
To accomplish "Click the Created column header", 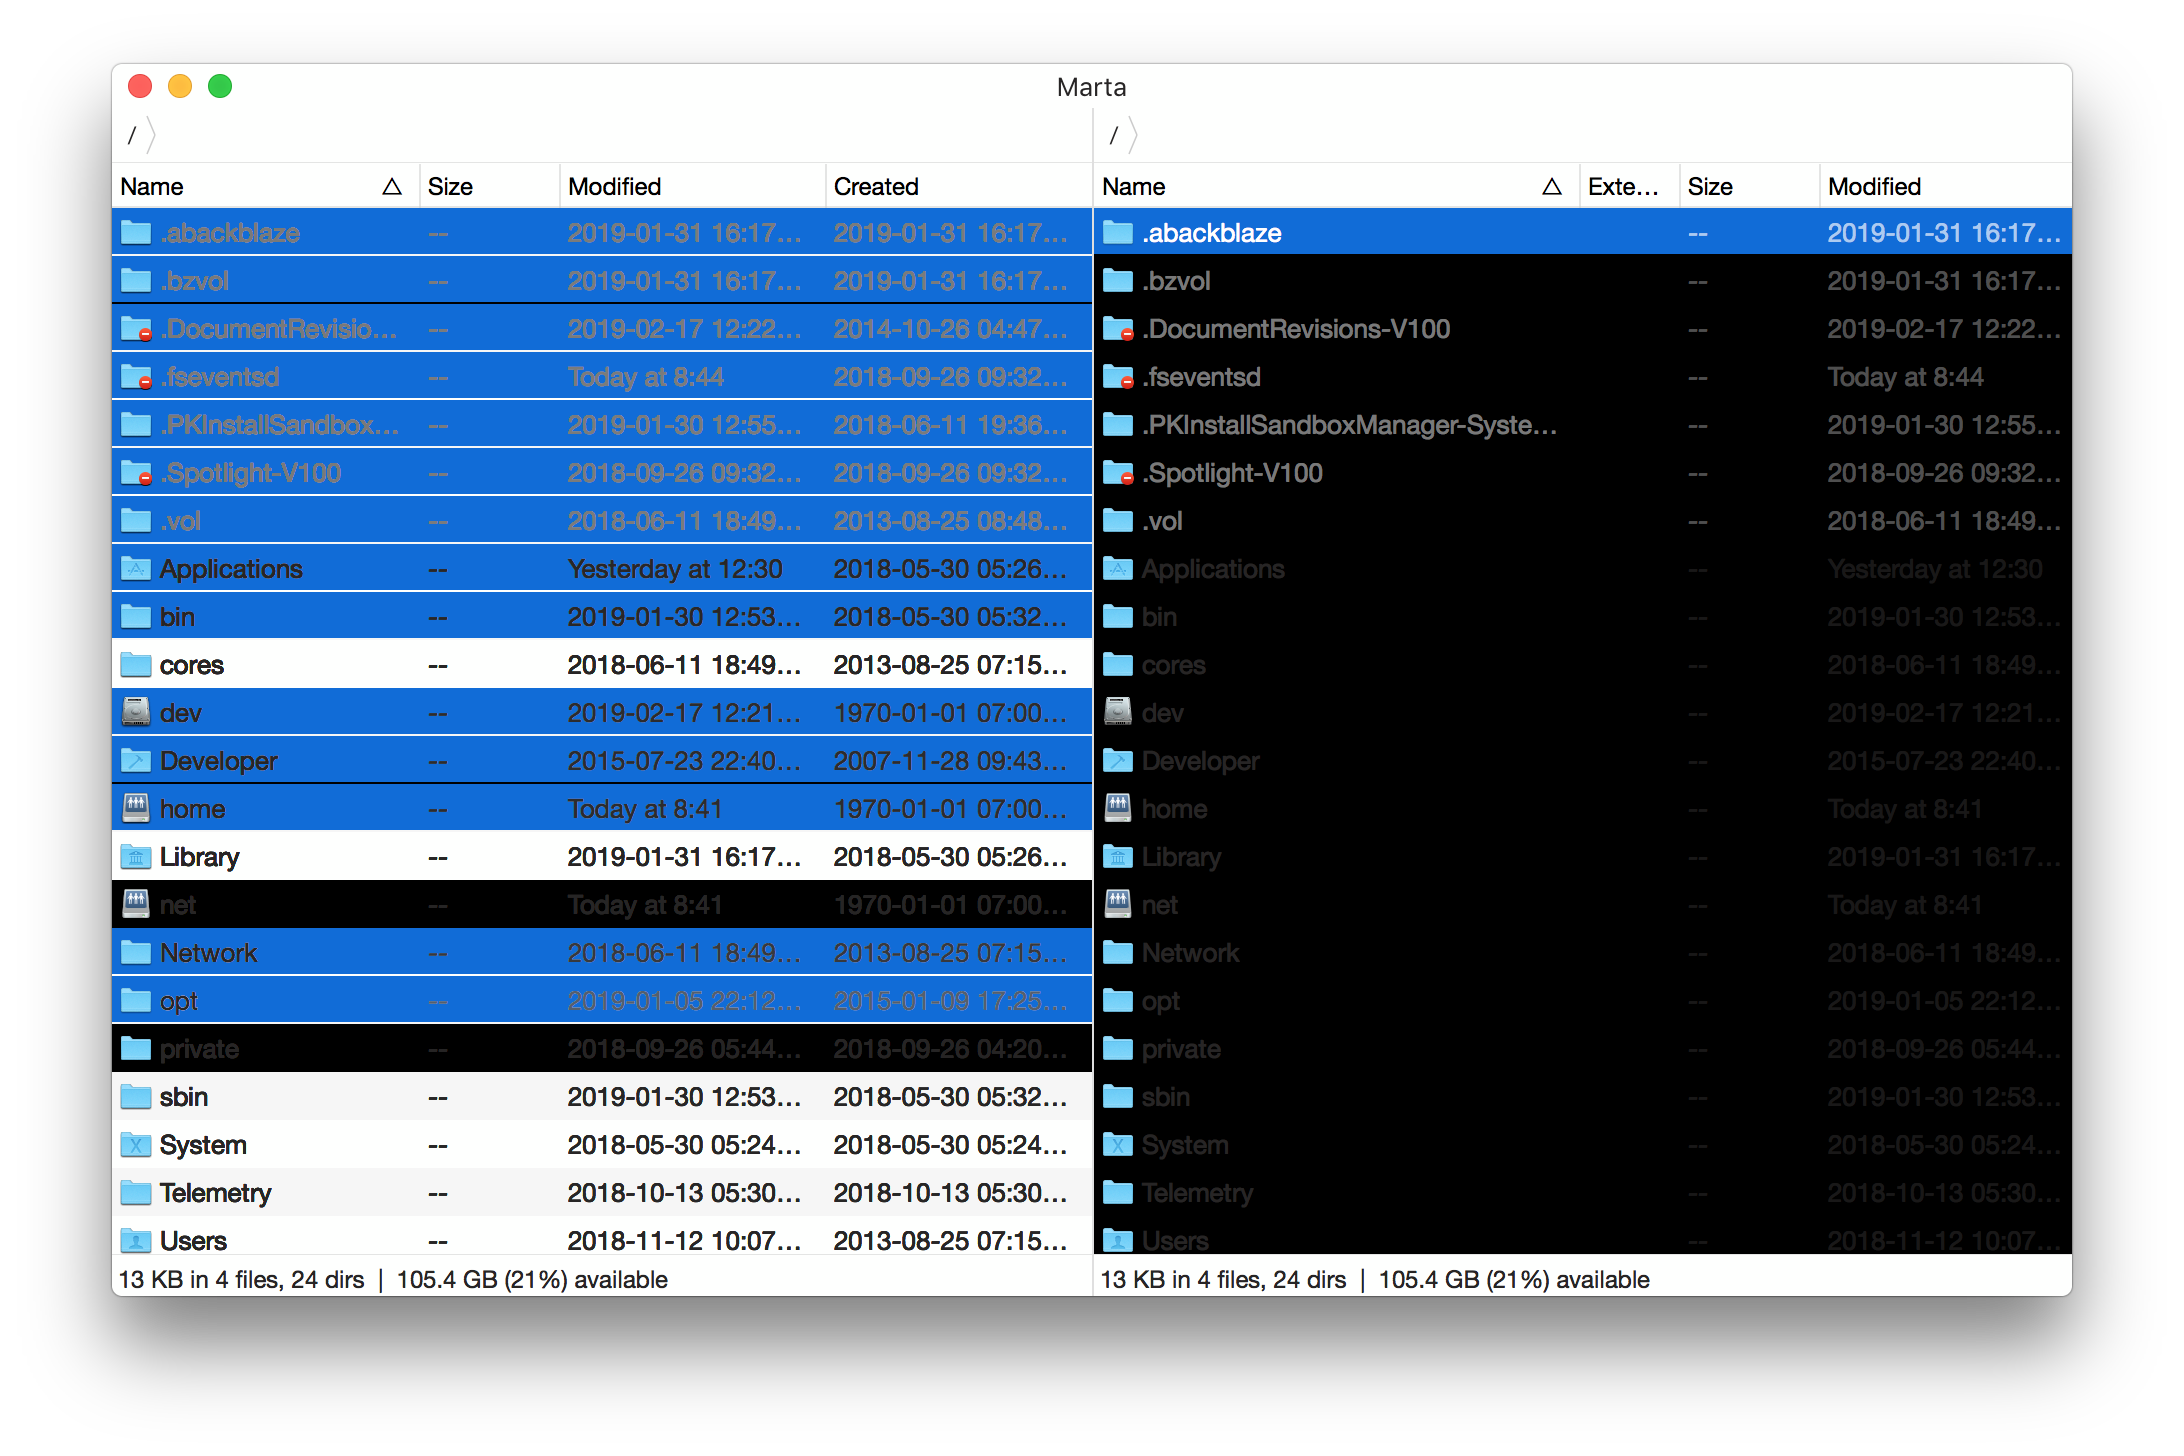I will coord(877,186).
